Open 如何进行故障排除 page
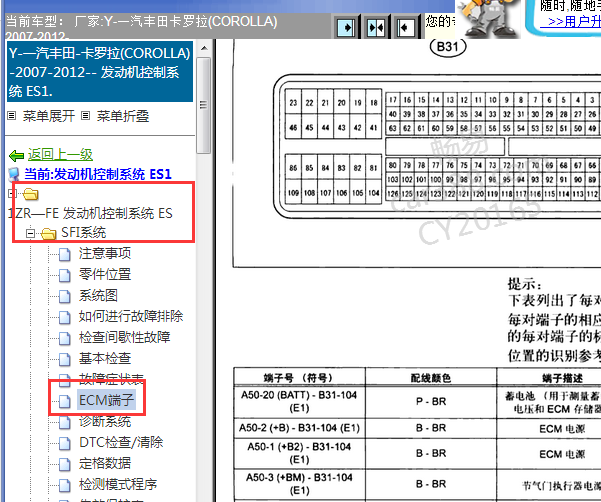 (131, 316)
